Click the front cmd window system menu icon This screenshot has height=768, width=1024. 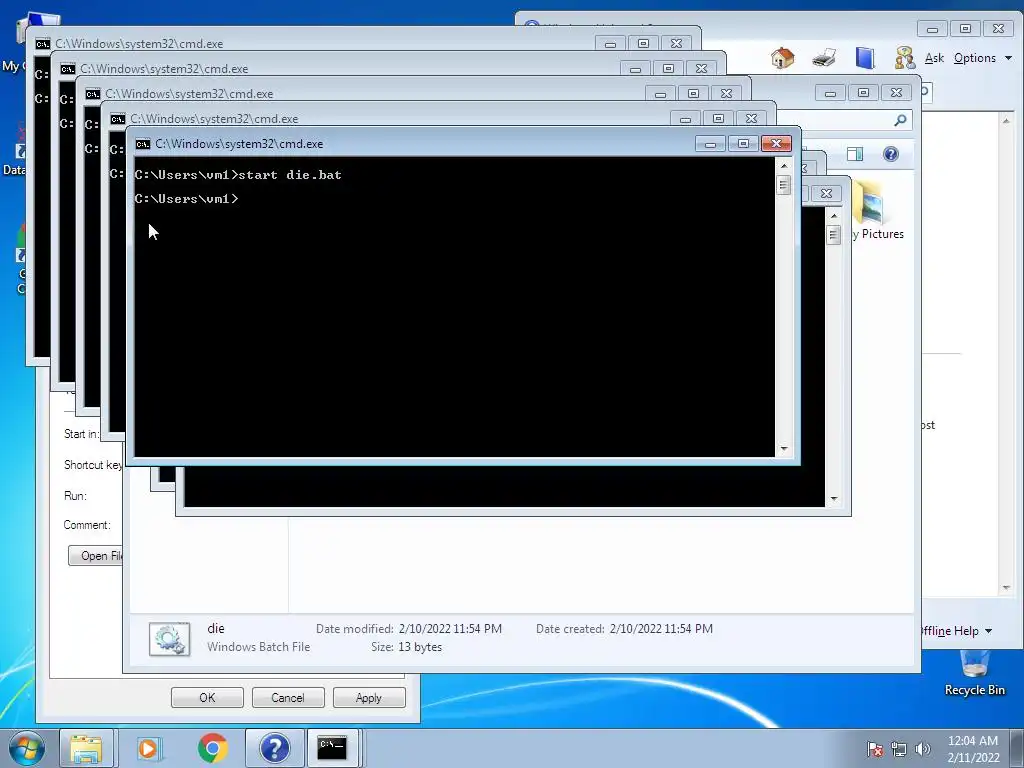coord(143,144)
